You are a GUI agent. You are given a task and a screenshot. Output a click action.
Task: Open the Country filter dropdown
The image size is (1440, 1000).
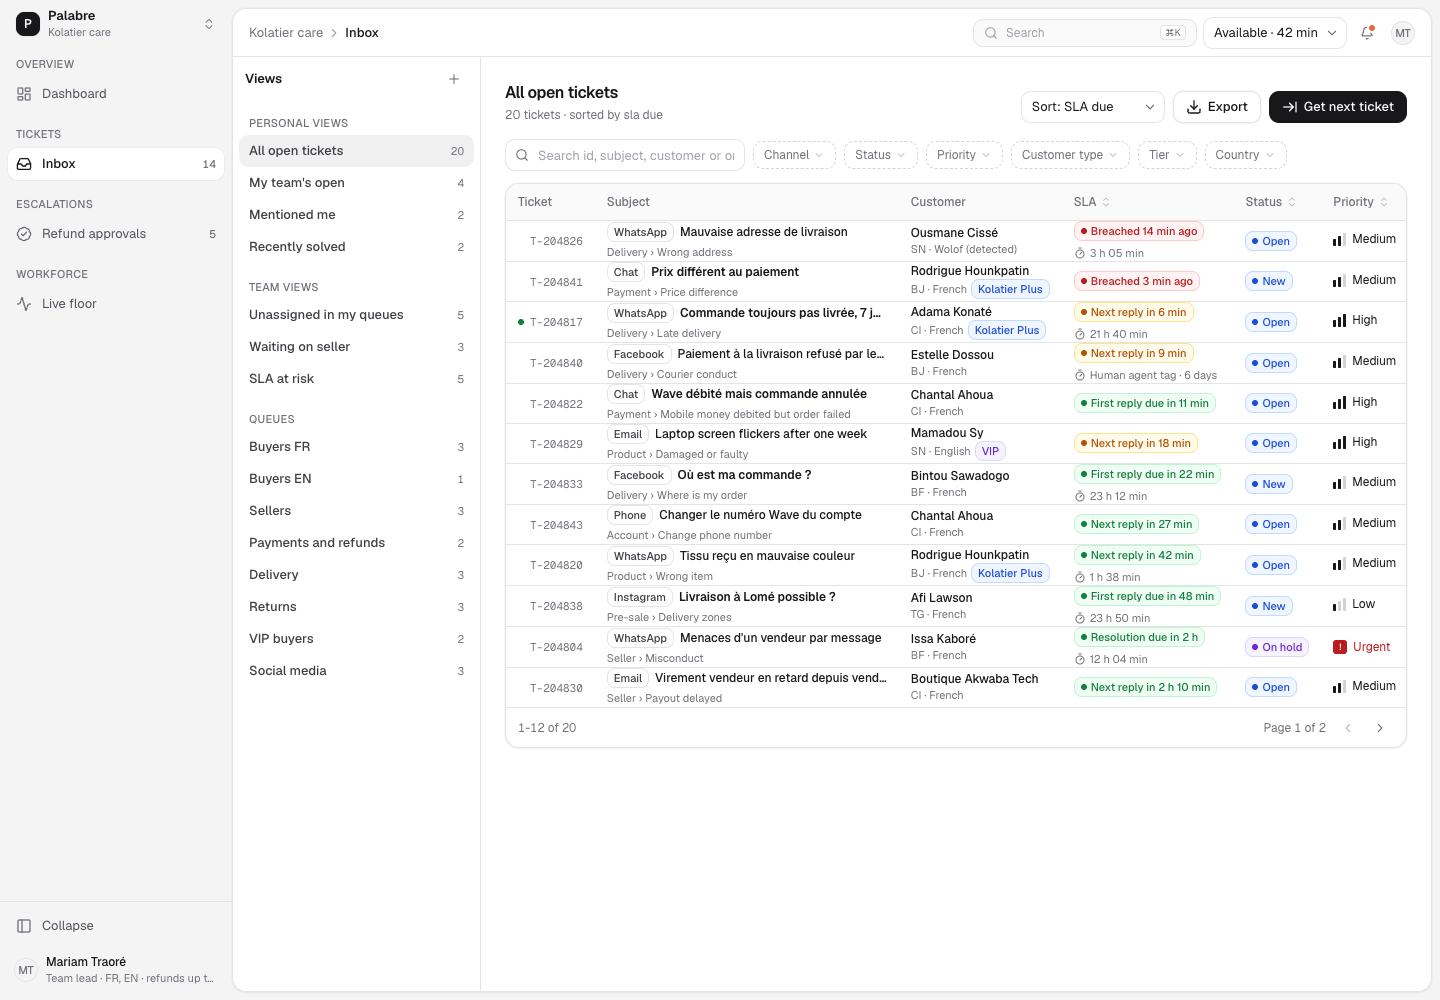click(x=1245, y=155)
